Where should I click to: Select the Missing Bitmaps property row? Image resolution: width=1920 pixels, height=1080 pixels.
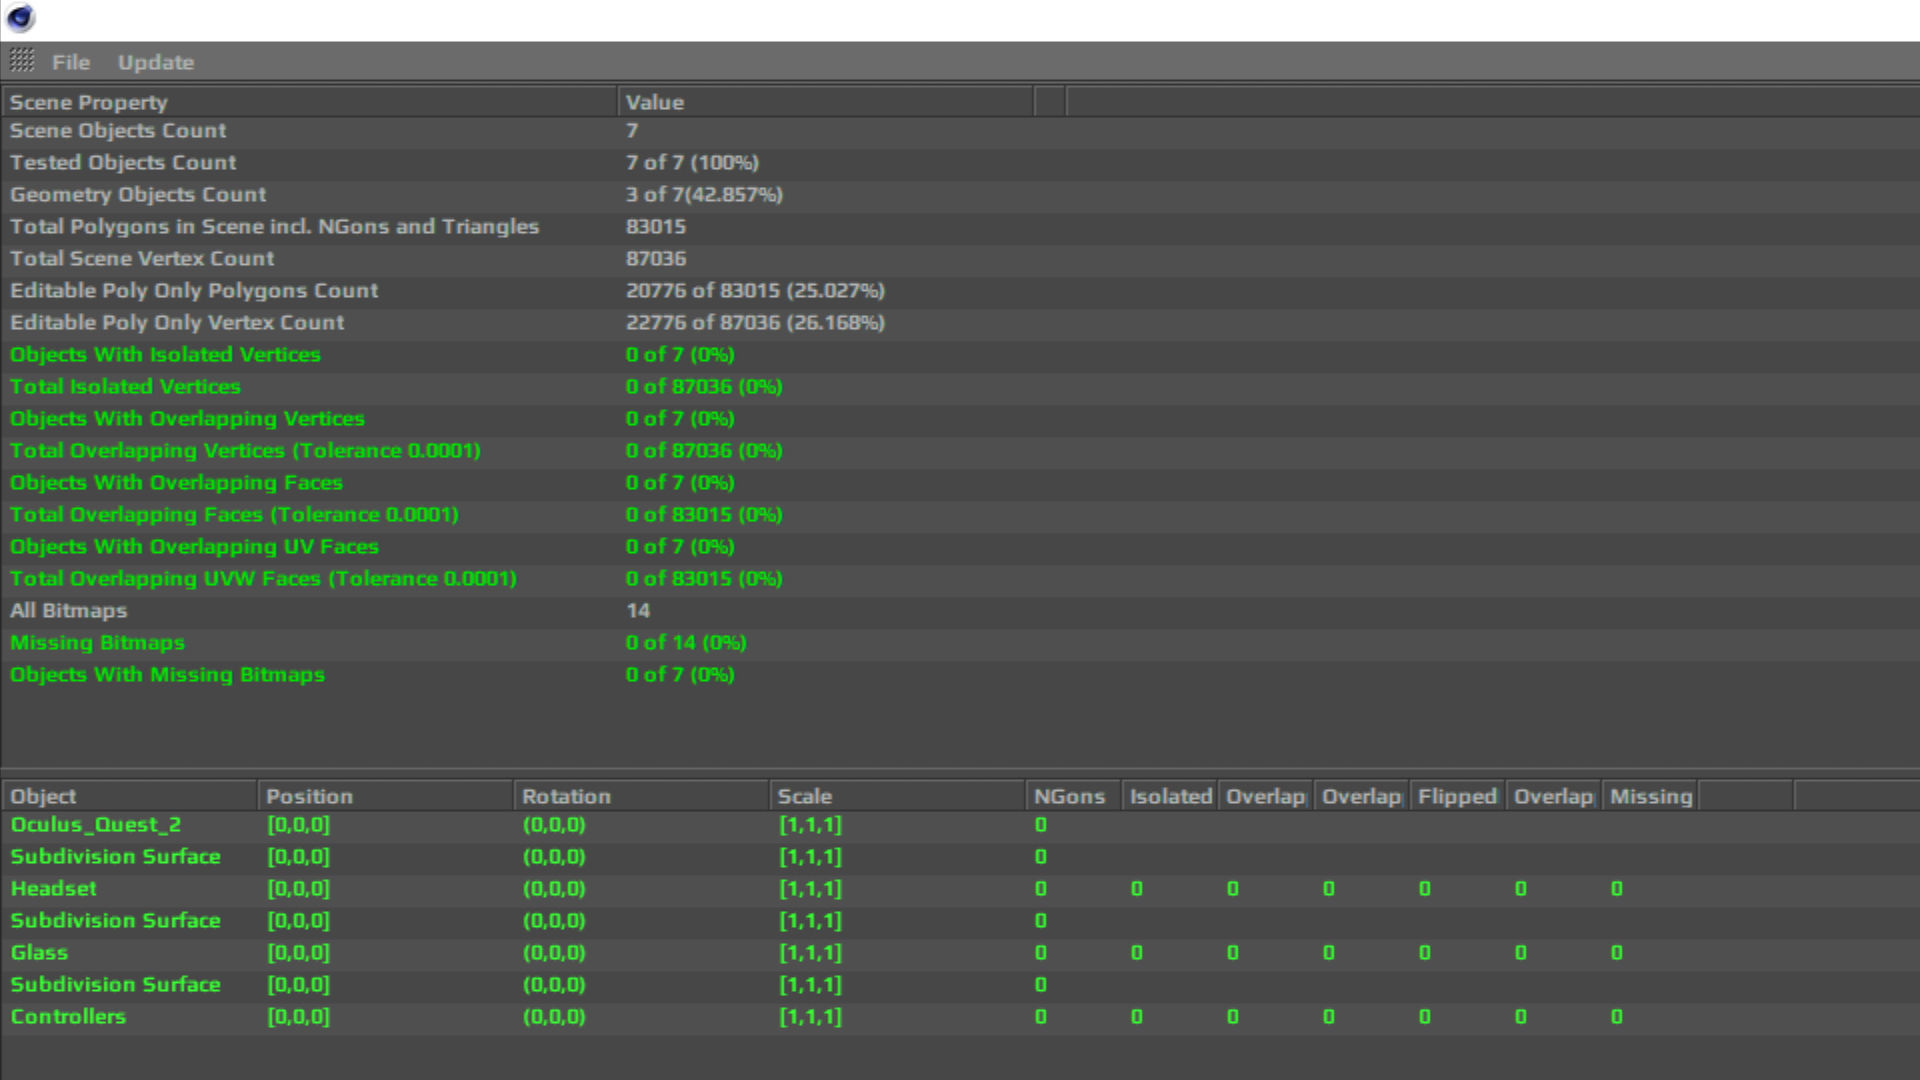[x=98, y=643]
